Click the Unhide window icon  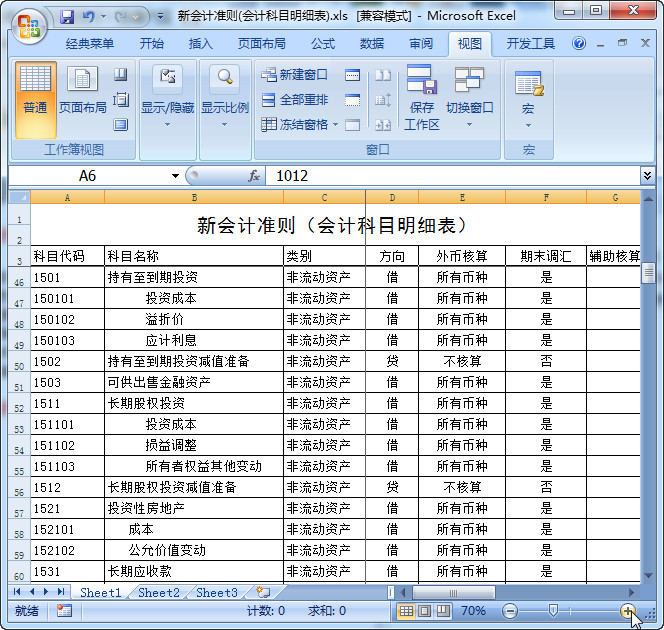[352, 124]
